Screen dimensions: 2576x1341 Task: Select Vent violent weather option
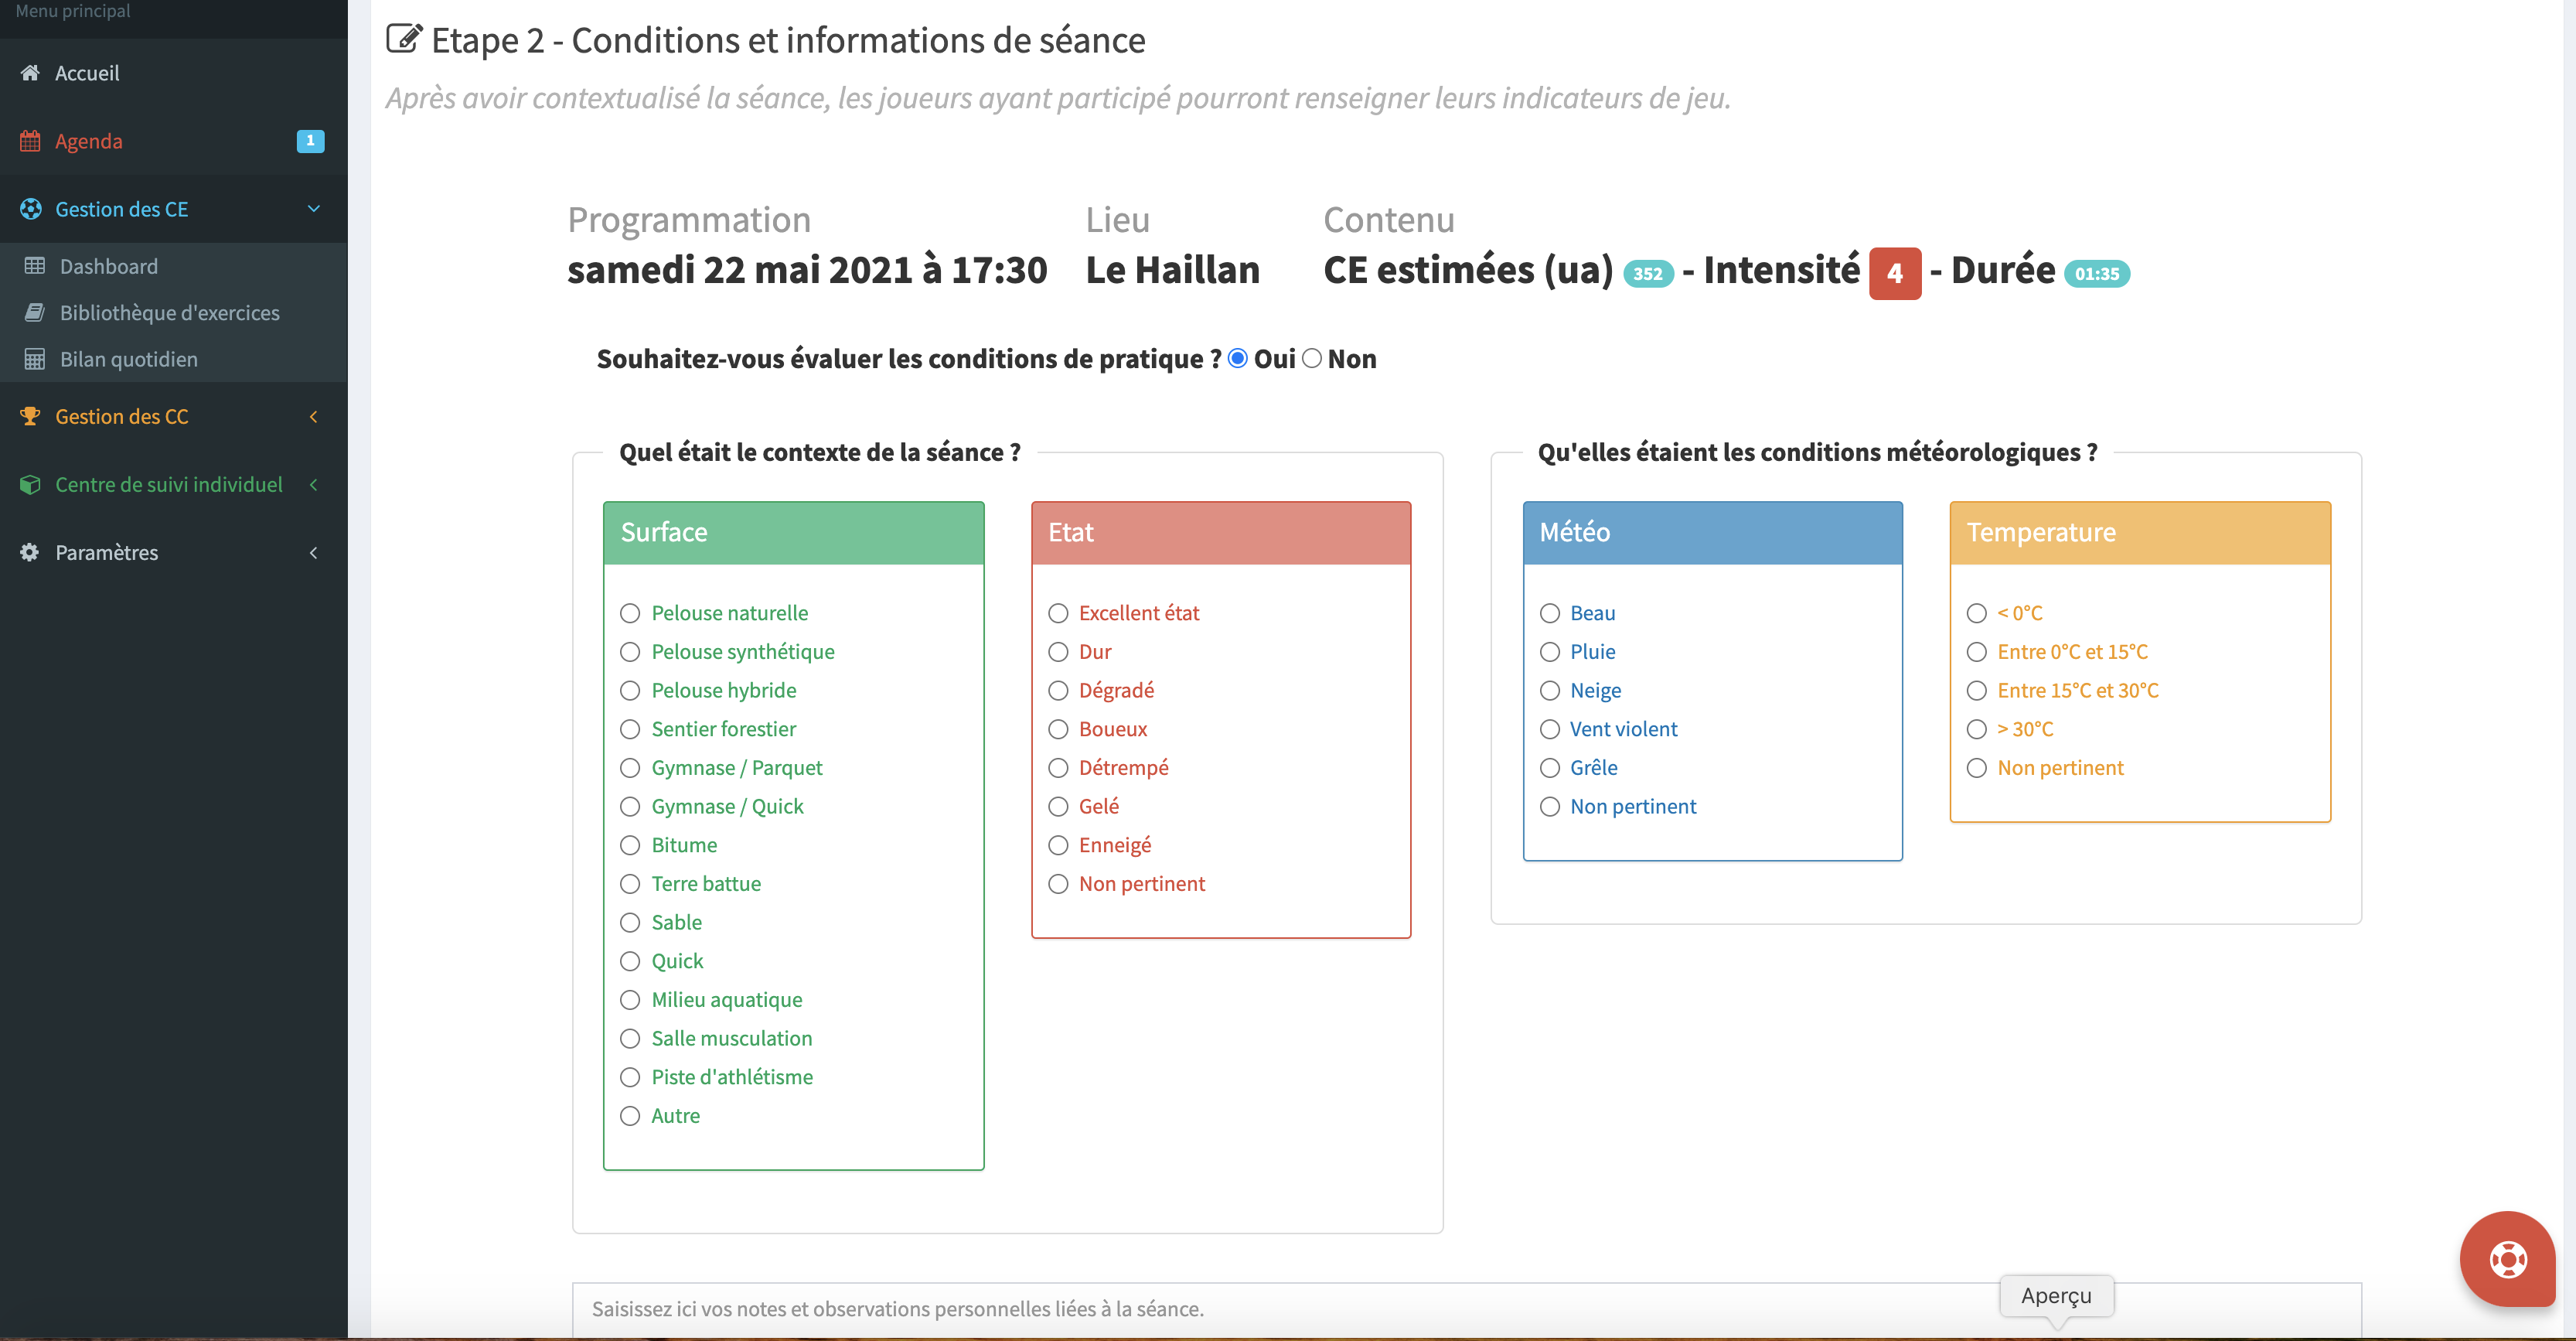coord(1550,729)
